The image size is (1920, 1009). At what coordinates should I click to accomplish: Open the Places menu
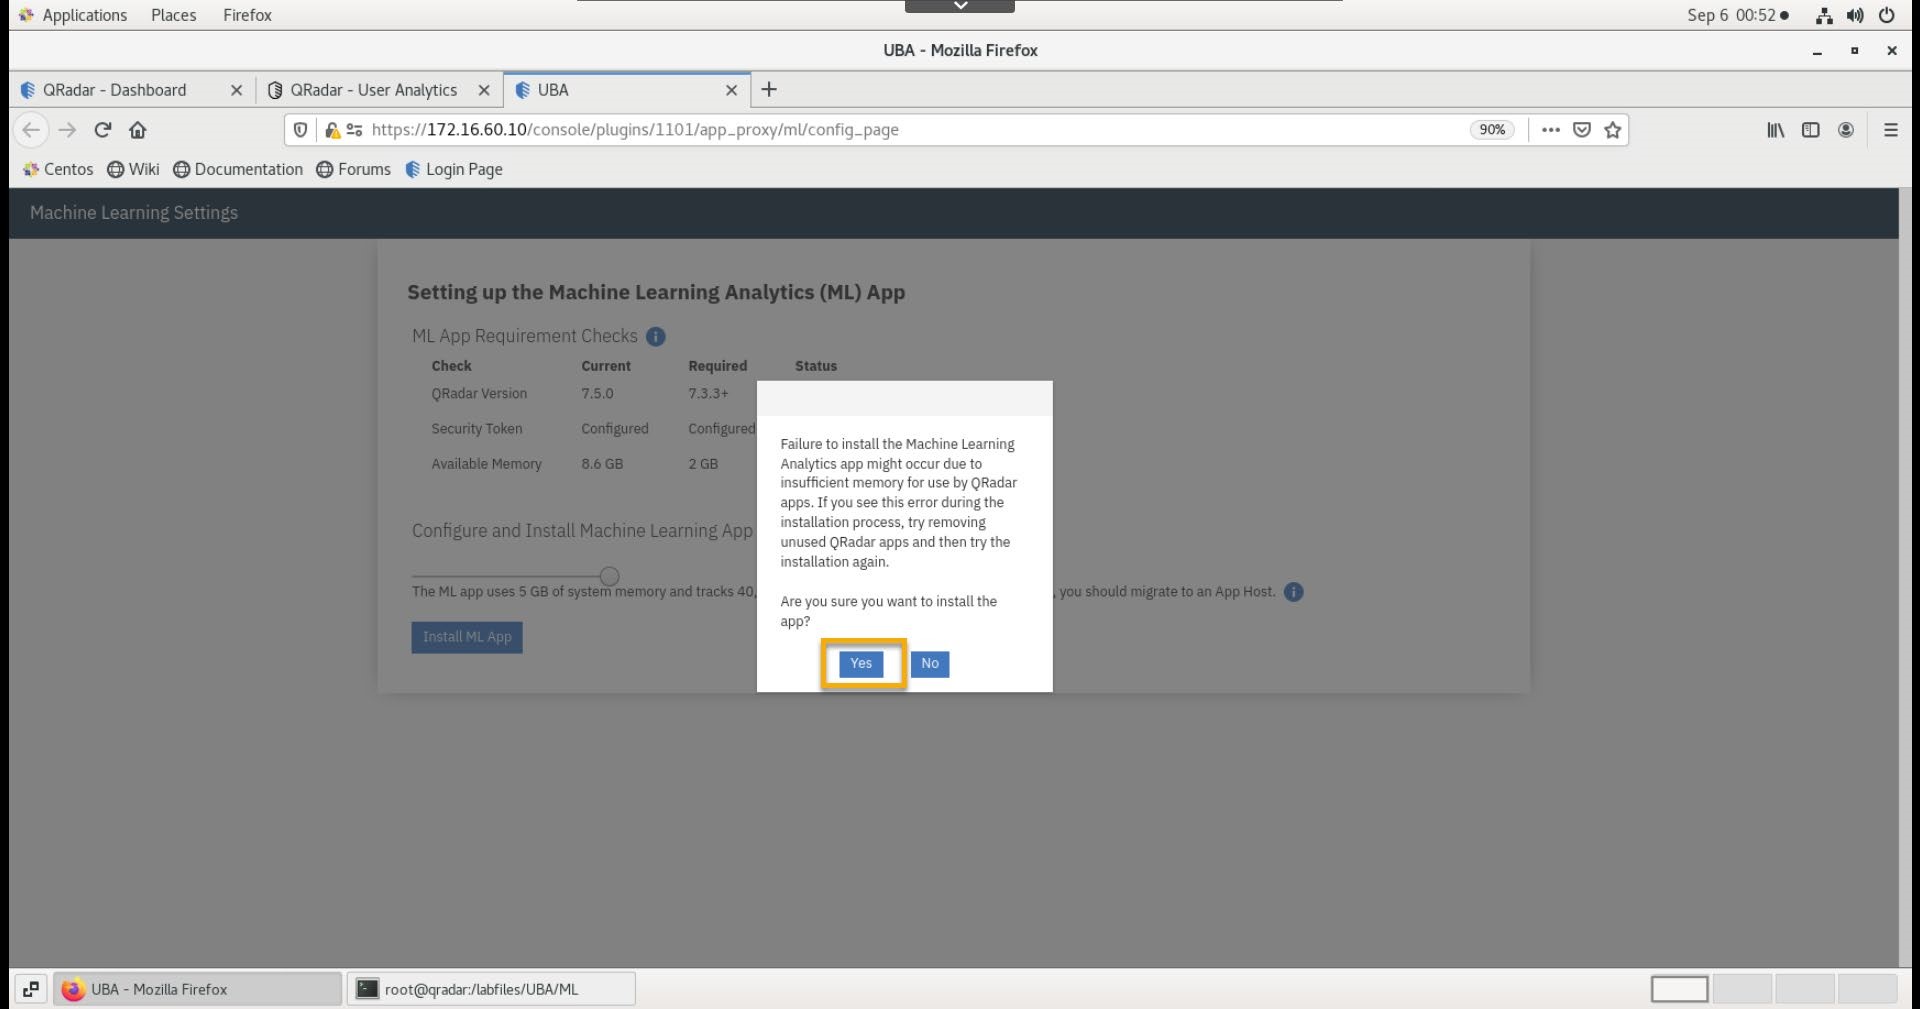pyautogui.click(x=174, y=15)
